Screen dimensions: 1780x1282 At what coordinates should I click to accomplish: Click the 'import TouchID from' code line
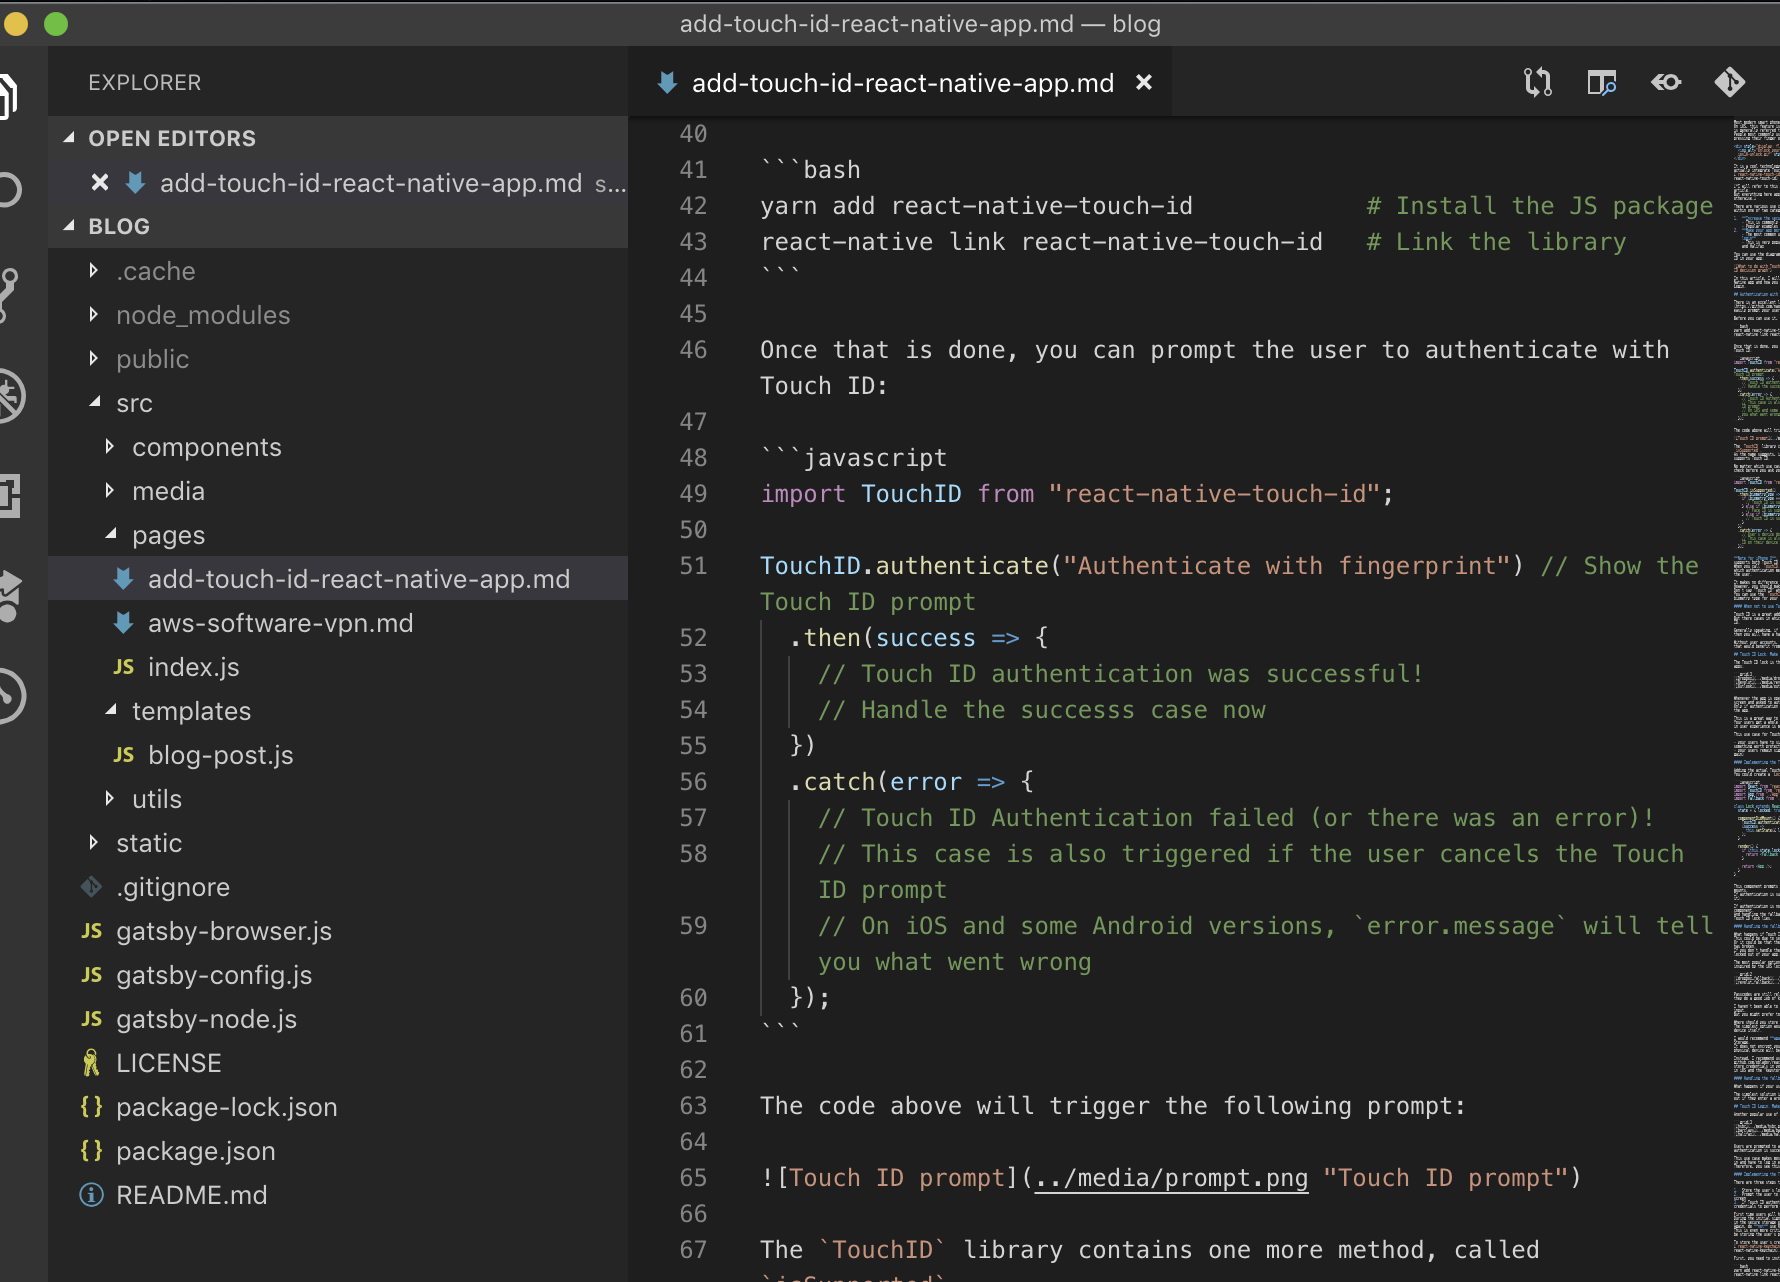[x=1076, y=494]
